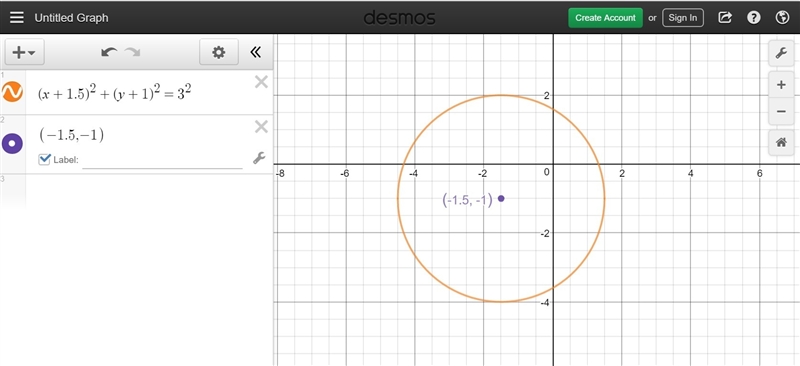
Task: Click the share graph icon
Action: [725, 17]
